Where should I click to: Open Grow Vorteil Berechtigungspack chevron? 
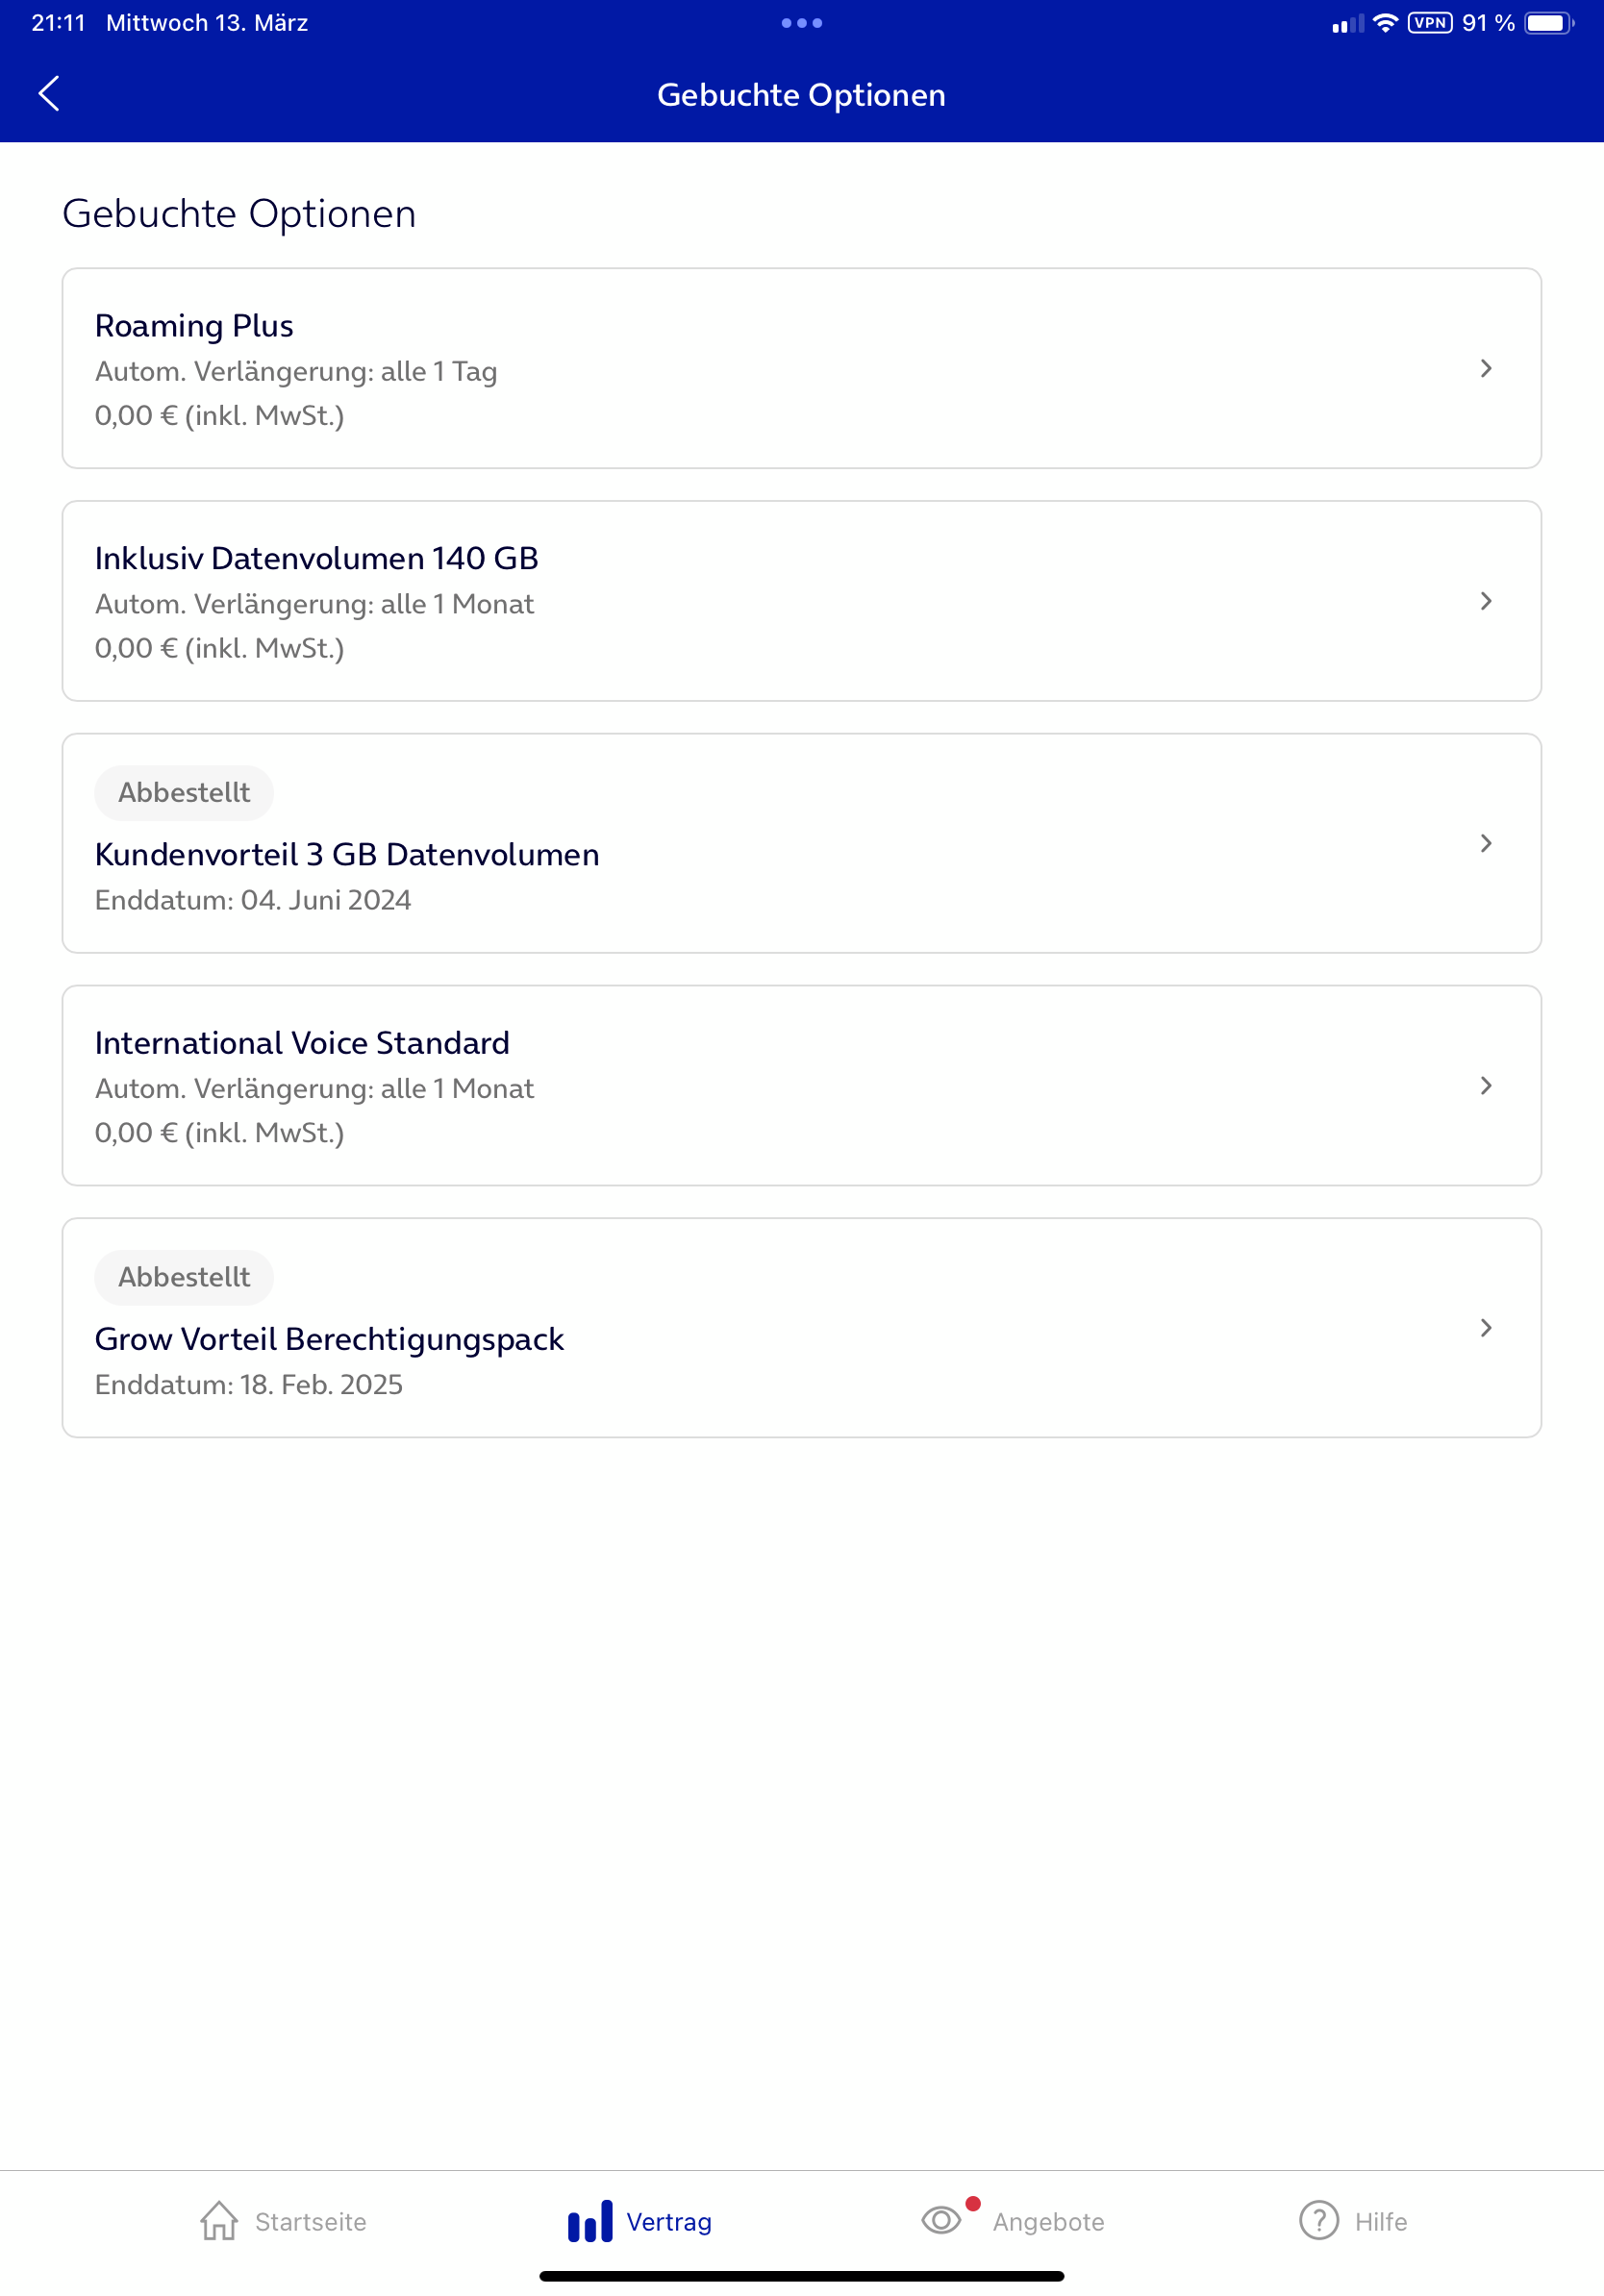click(x=1486, y=1327)
